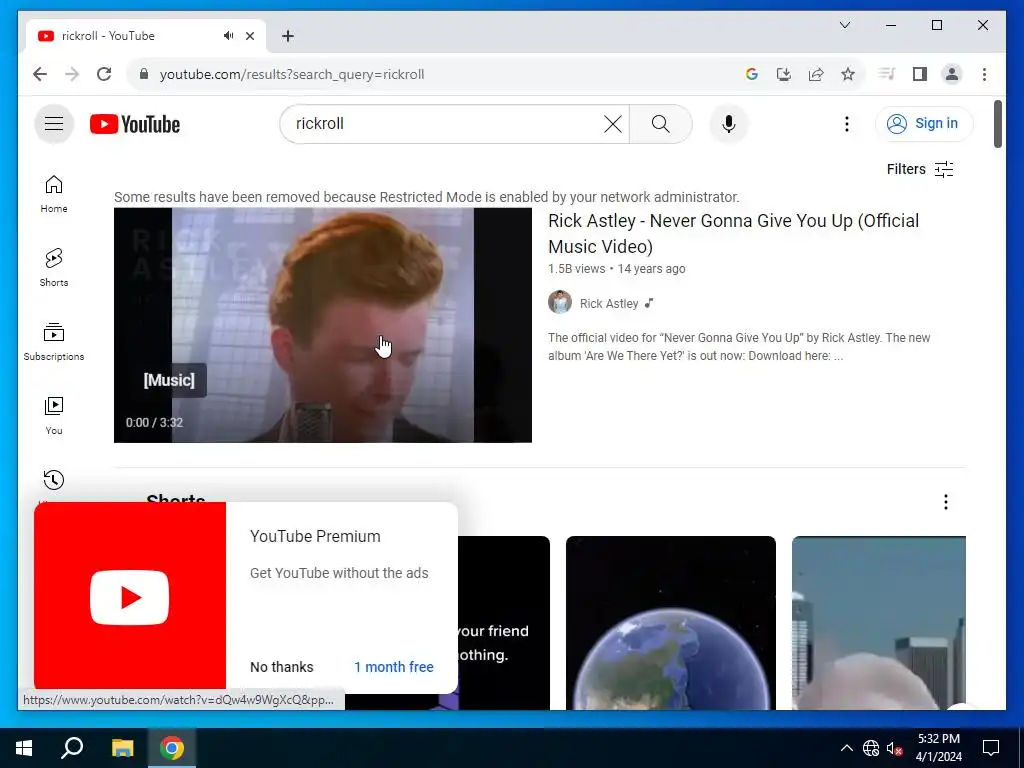Image resolution: width=1024 pixels, height=768 pixels.
Task: Install the app via download icon
Action: (x=784, y=74)
